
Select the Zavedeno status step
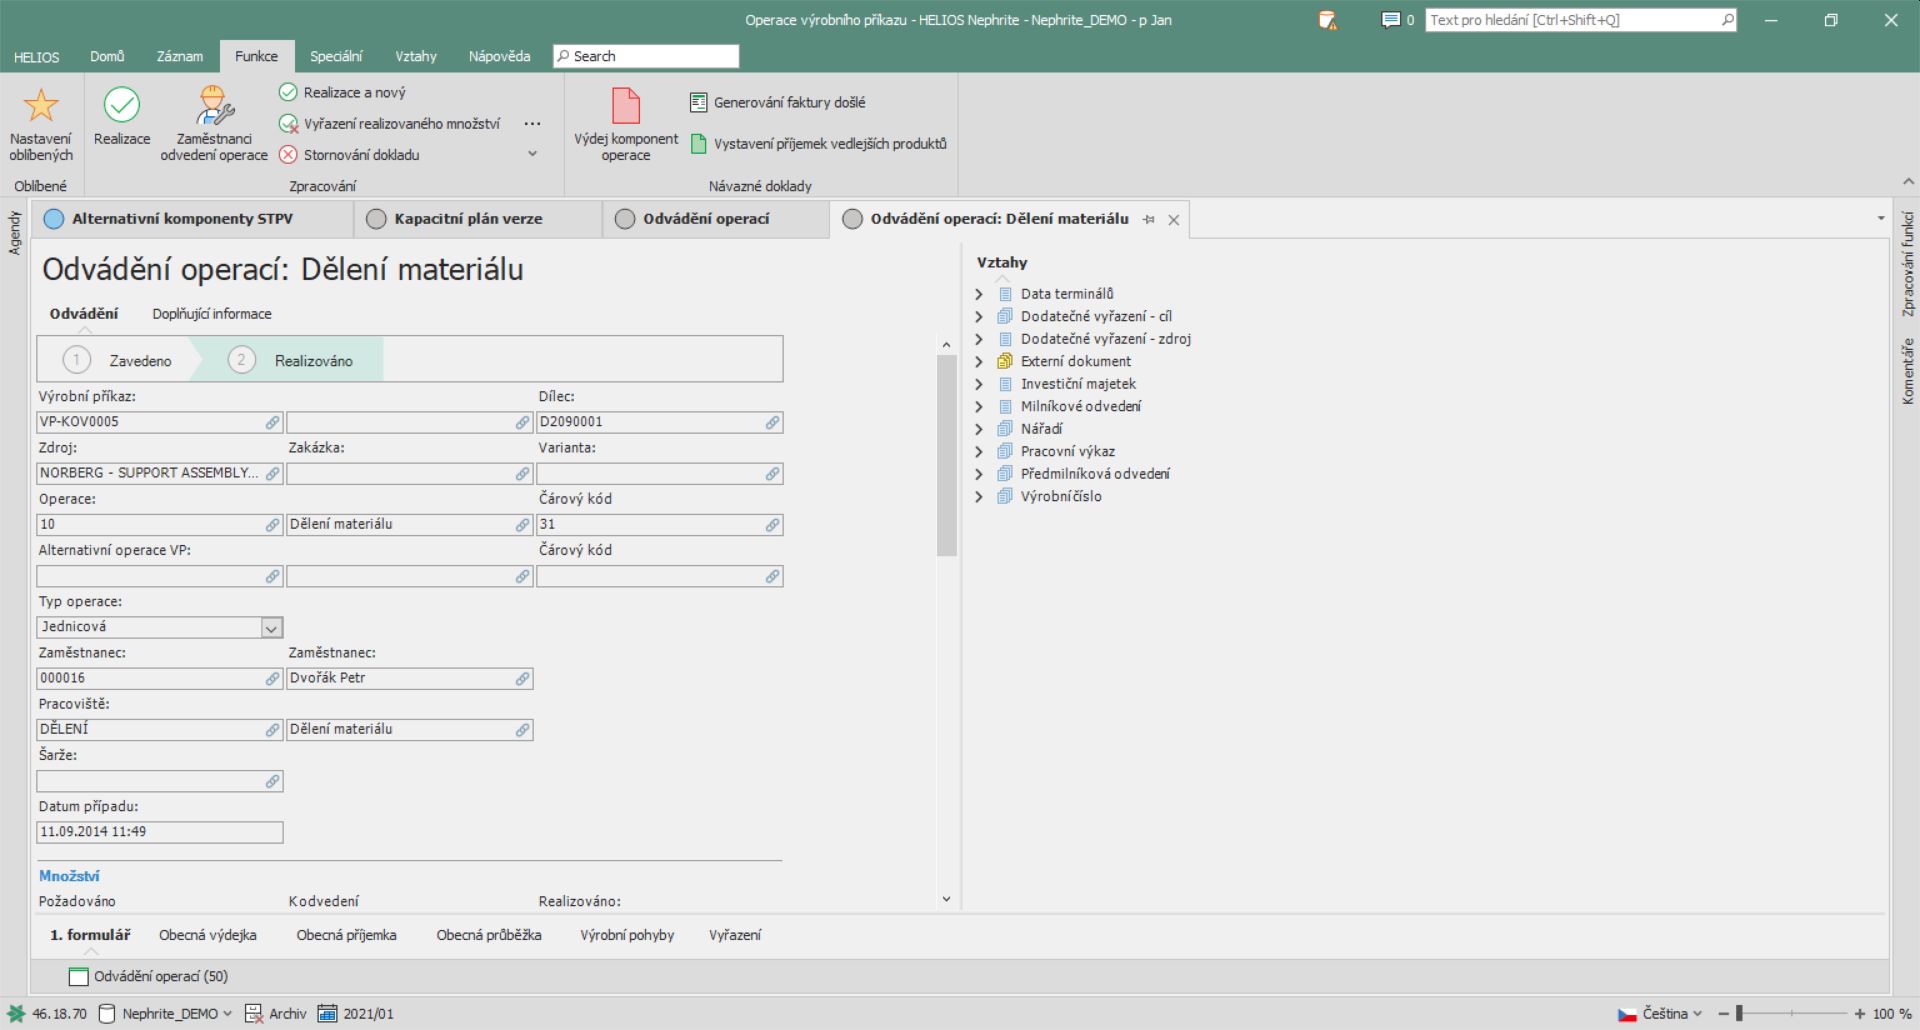118,360
